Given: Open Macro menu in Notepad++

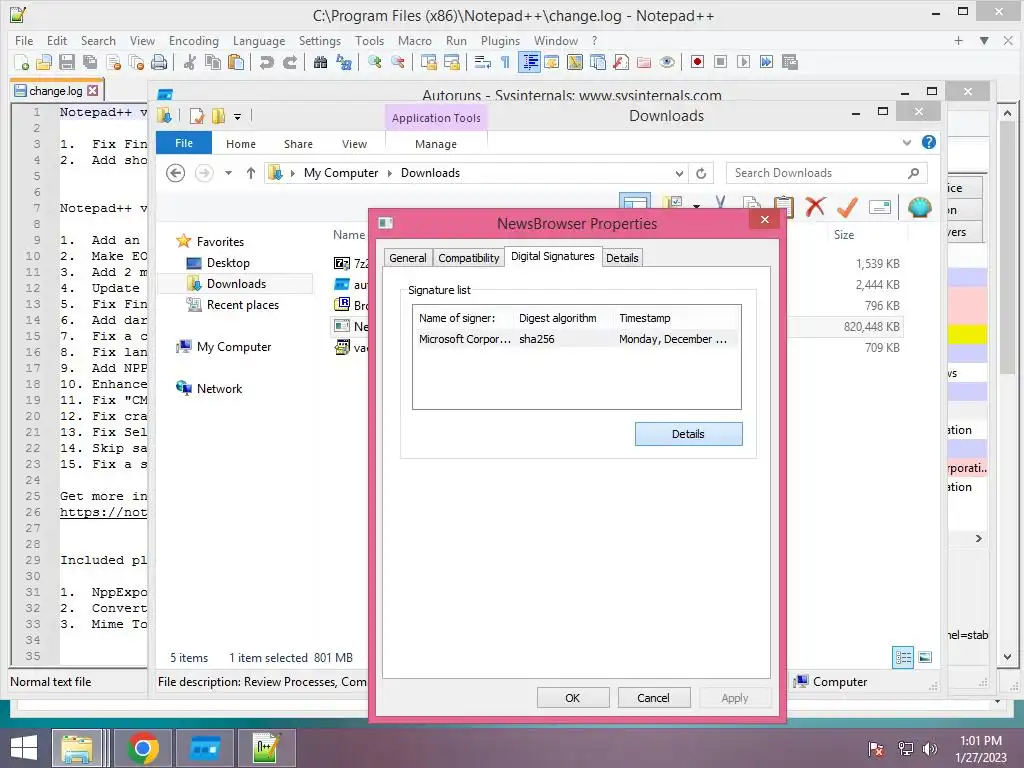Looking at the screenshot, I should (415, 40).
